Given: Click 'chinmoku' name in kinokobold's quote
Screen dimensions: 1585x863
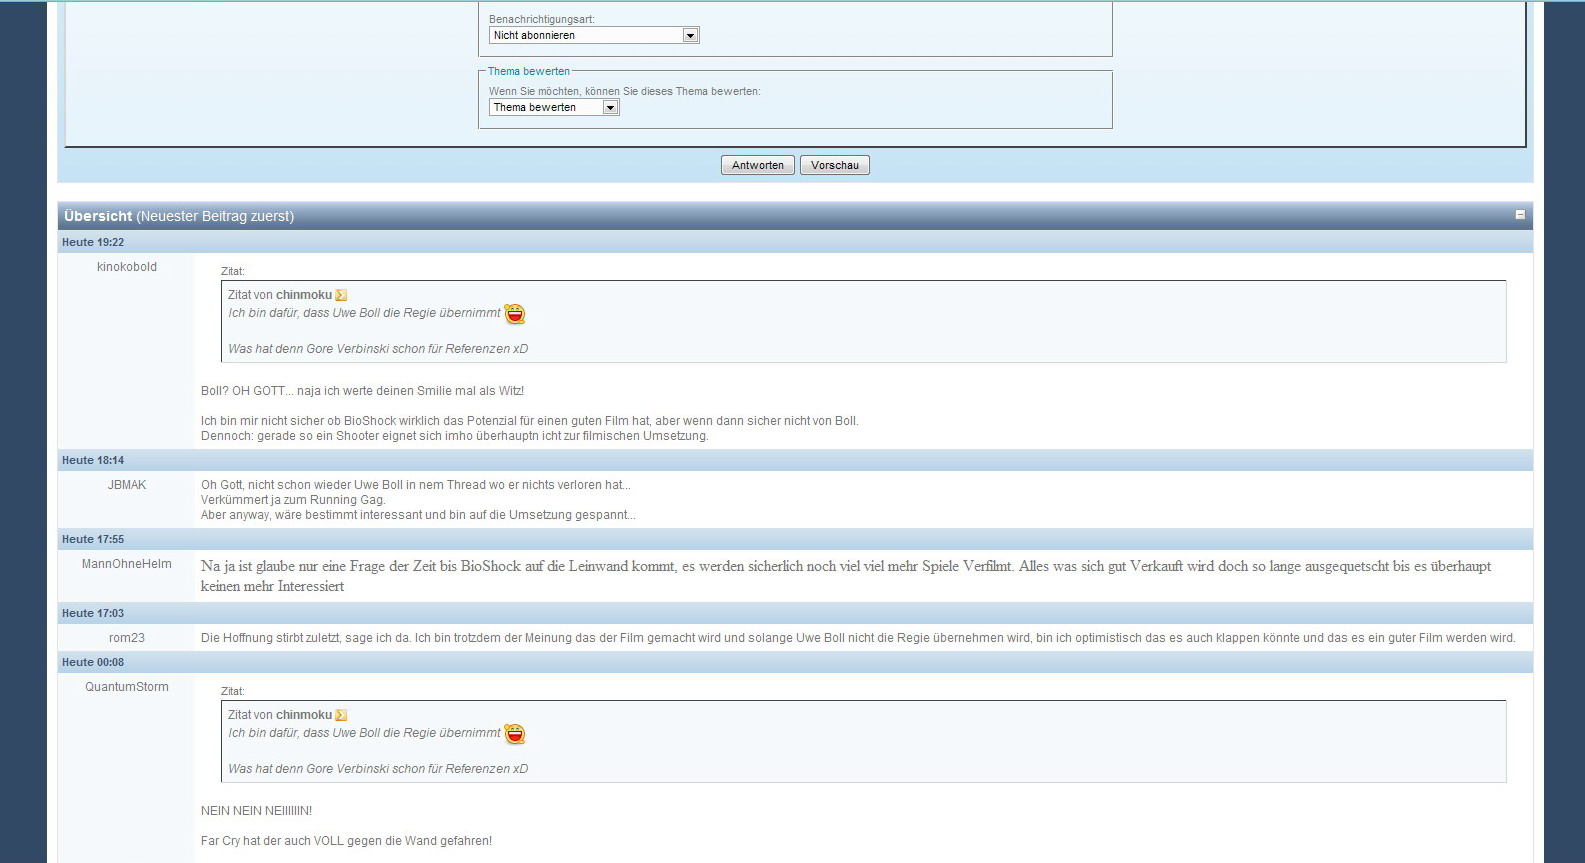Looking at the screenshot, I should [304, 295].
